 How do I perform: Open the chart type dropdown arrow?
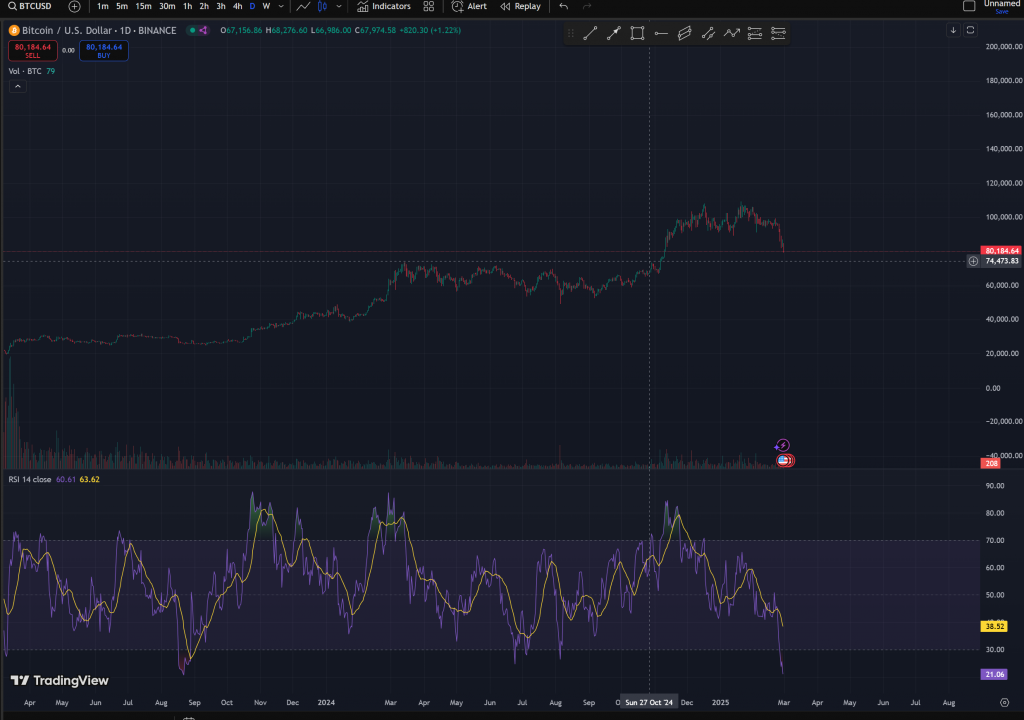(x=338, y=6)
